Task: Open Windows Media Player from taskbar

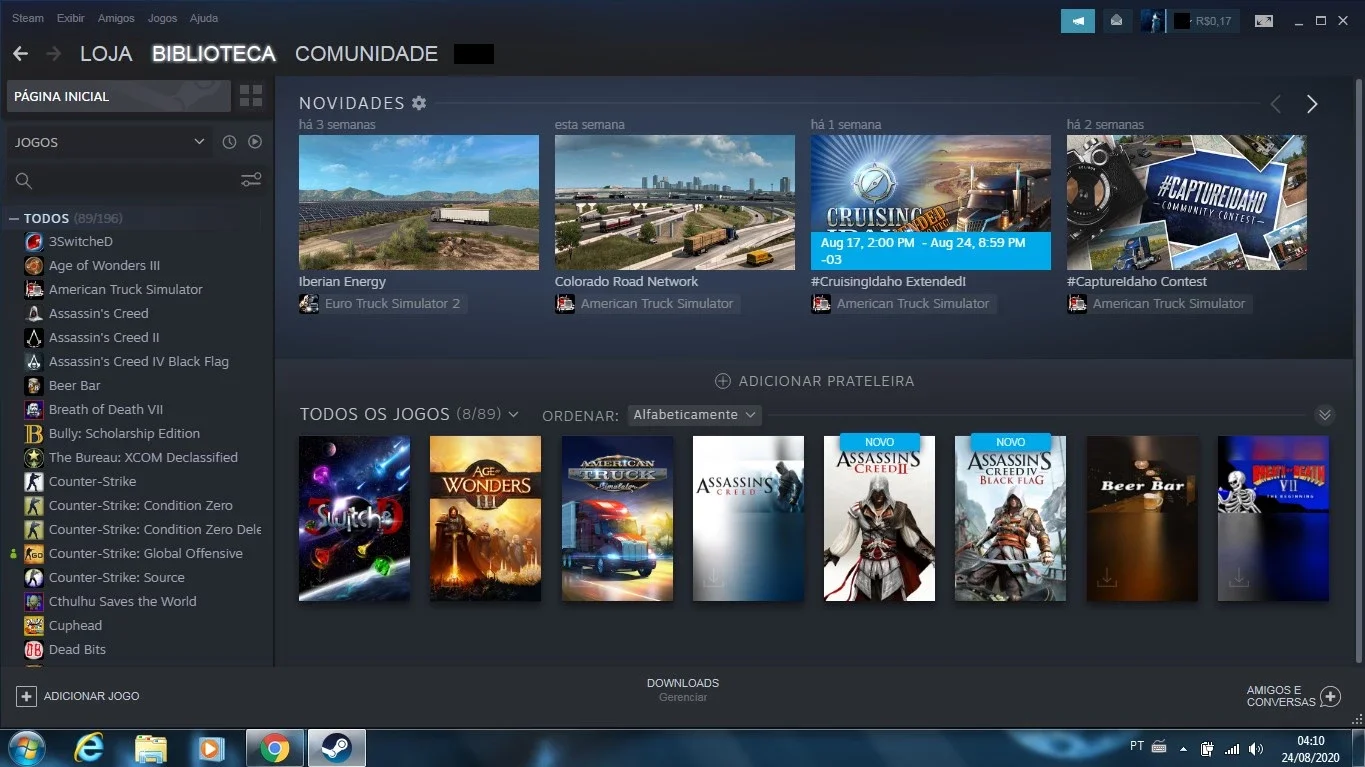Action: [210, 748]
